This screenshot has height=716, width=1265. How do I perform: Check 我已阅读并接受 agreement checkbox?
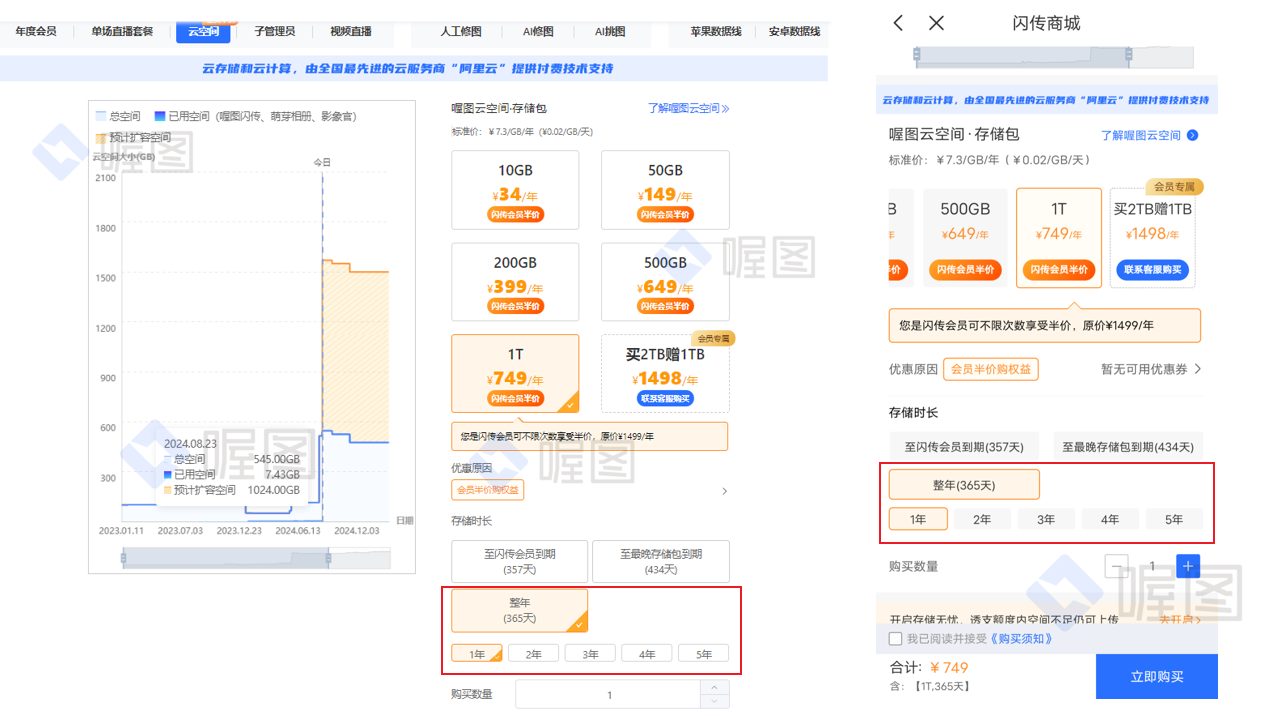(x=895, y=638)
